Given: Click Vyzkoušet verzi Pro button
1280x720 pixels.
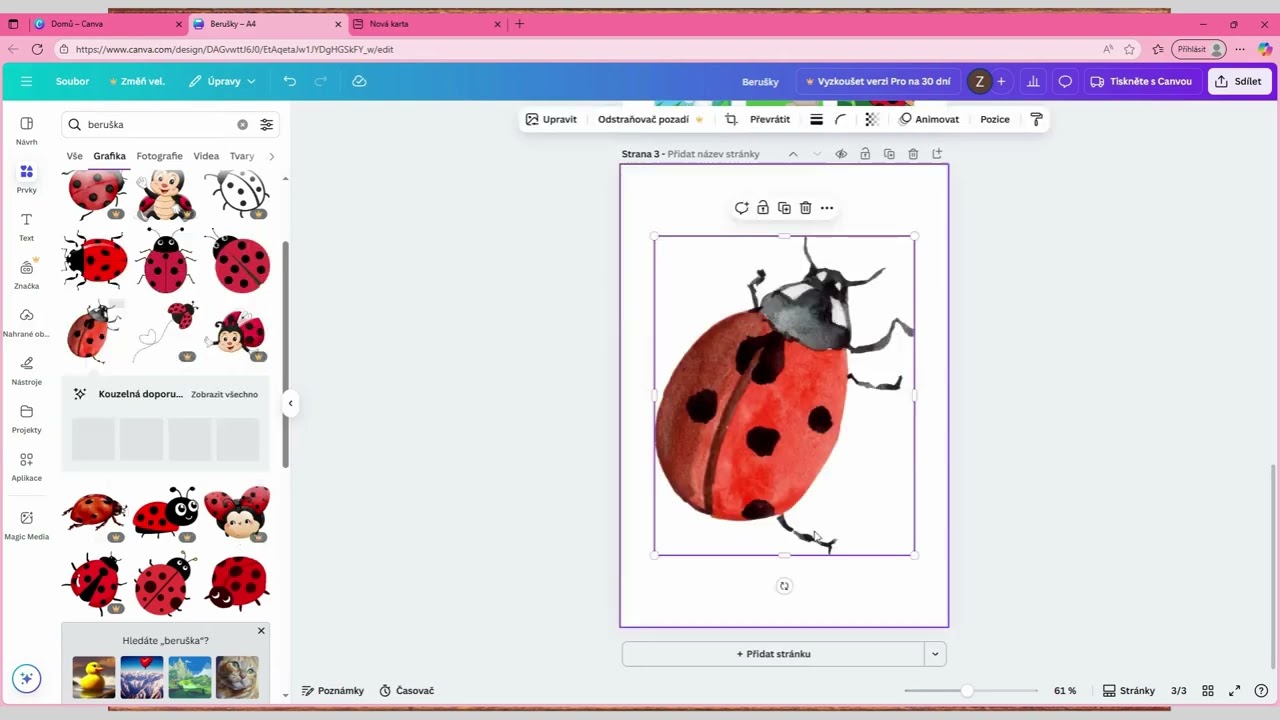Looking at the screenshot, I should (x=878, y=81).
